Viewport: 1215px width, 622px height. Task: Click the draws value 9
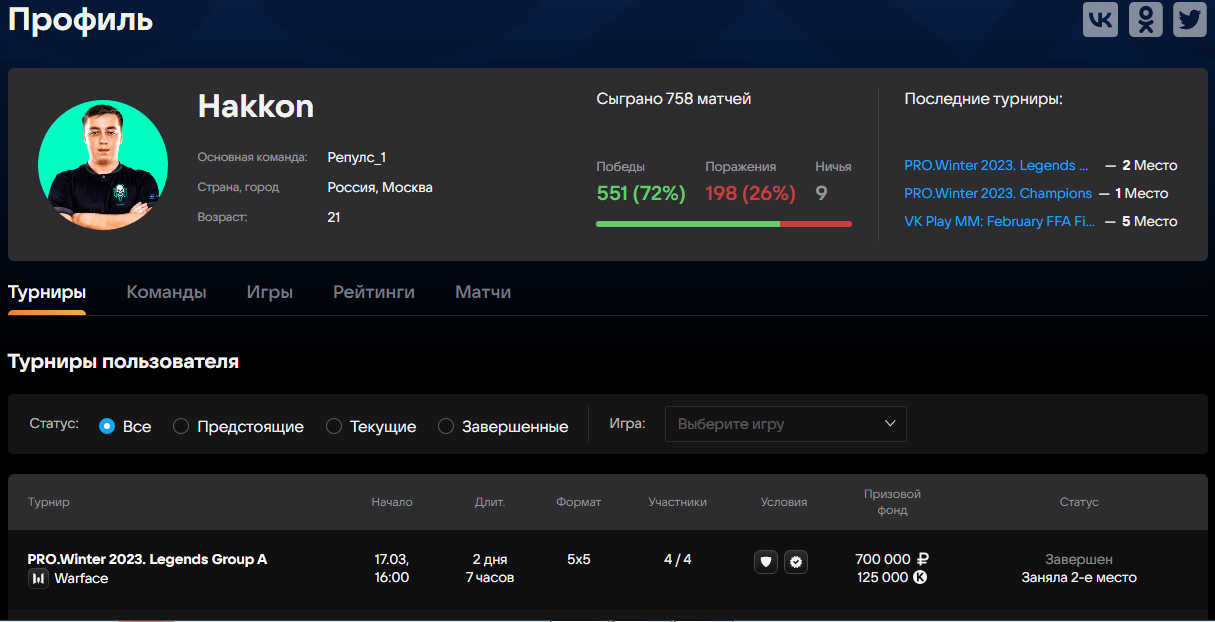tap(821, 193)
